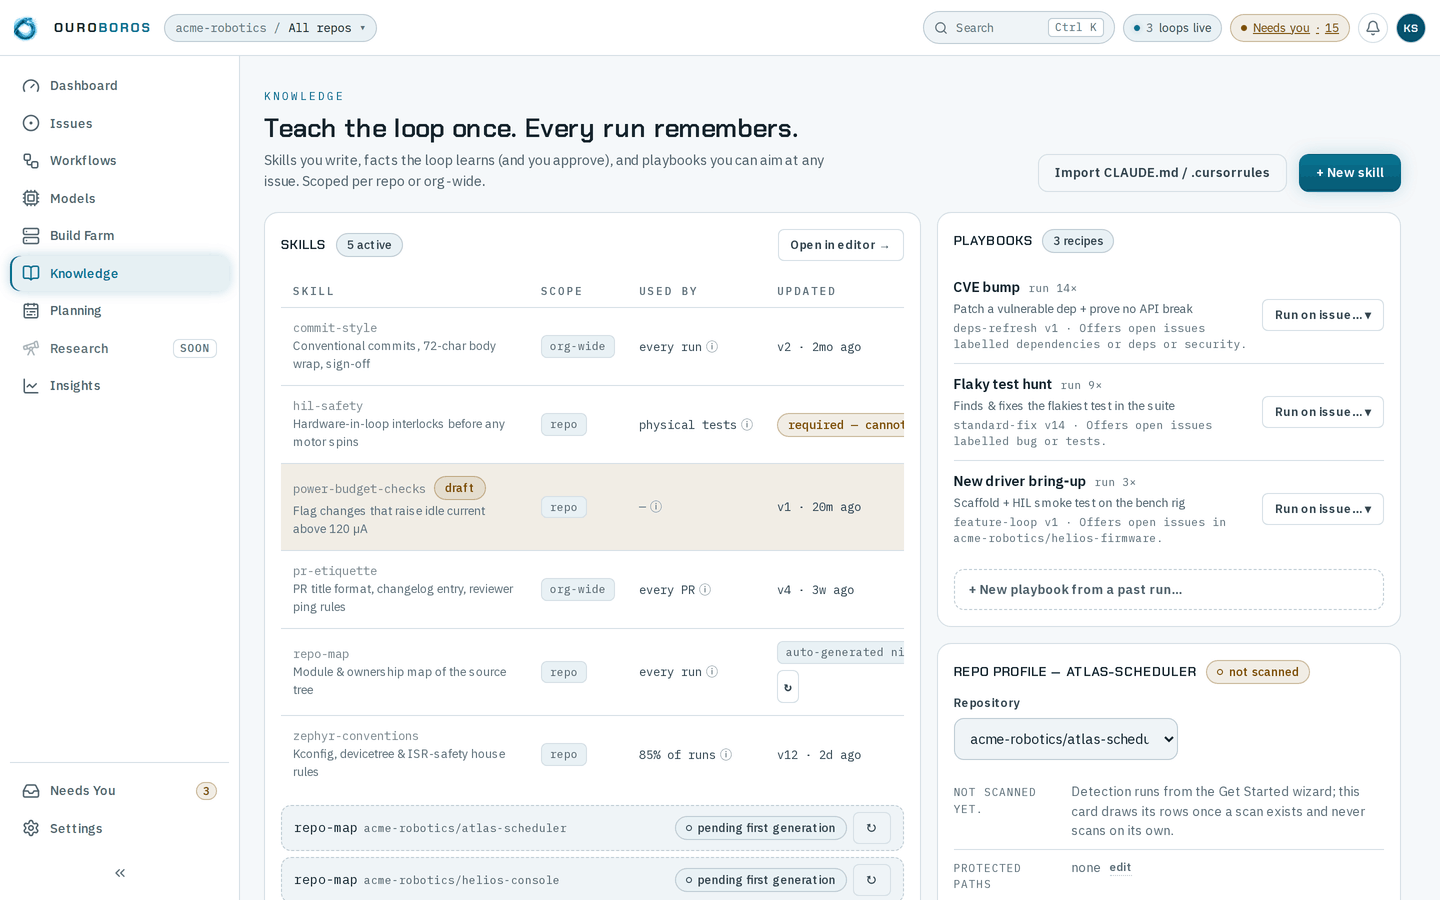
Task: Refresh the auto-generated repo-map skill row
Action: click(x=788, y=687)
